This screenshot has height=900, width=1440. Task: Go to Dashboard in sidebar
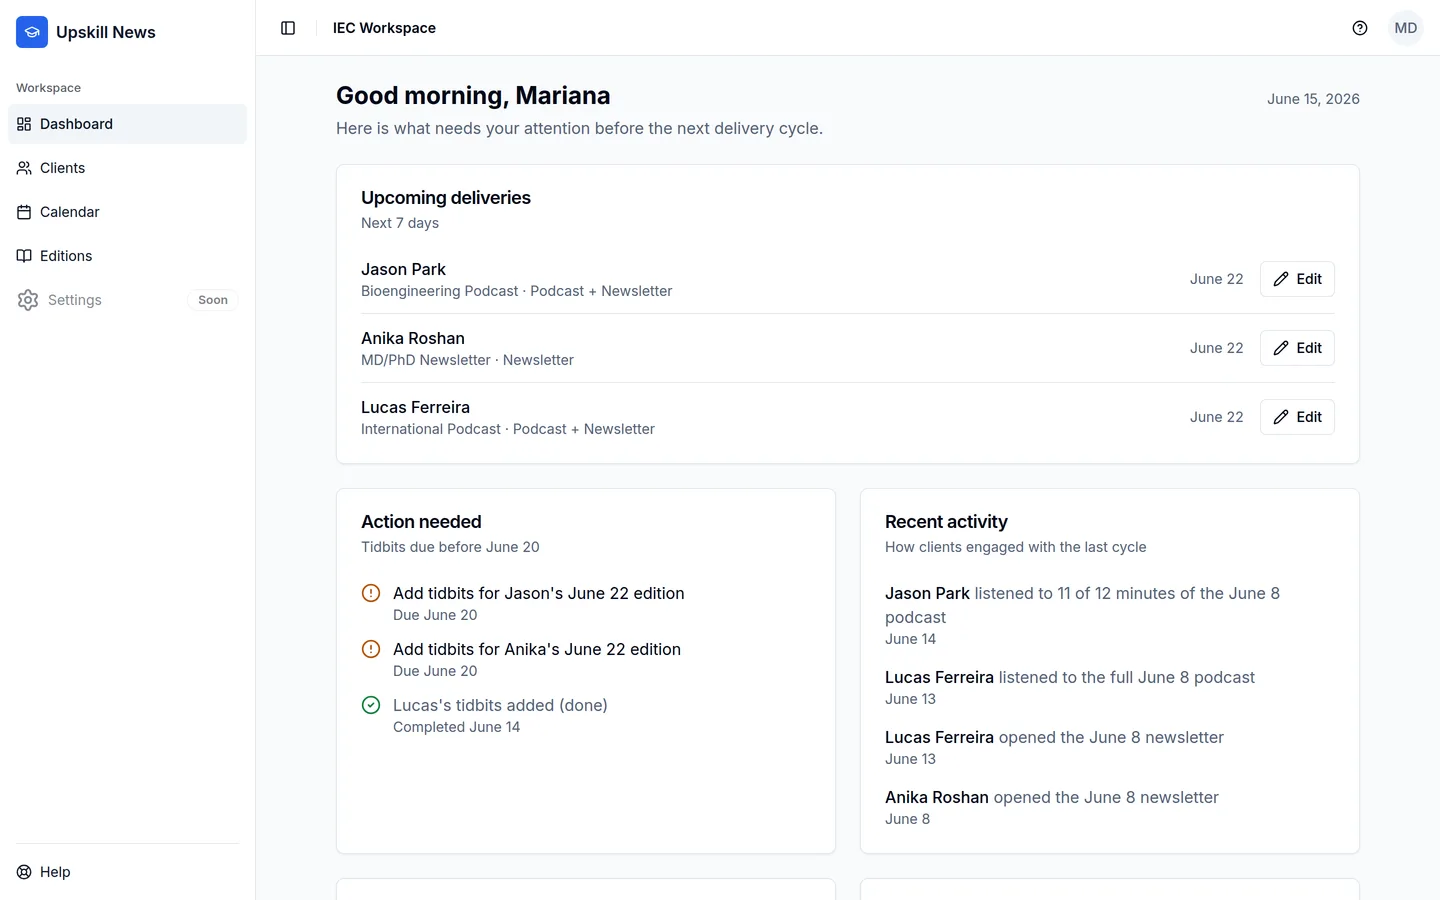(x=127, y=124)
